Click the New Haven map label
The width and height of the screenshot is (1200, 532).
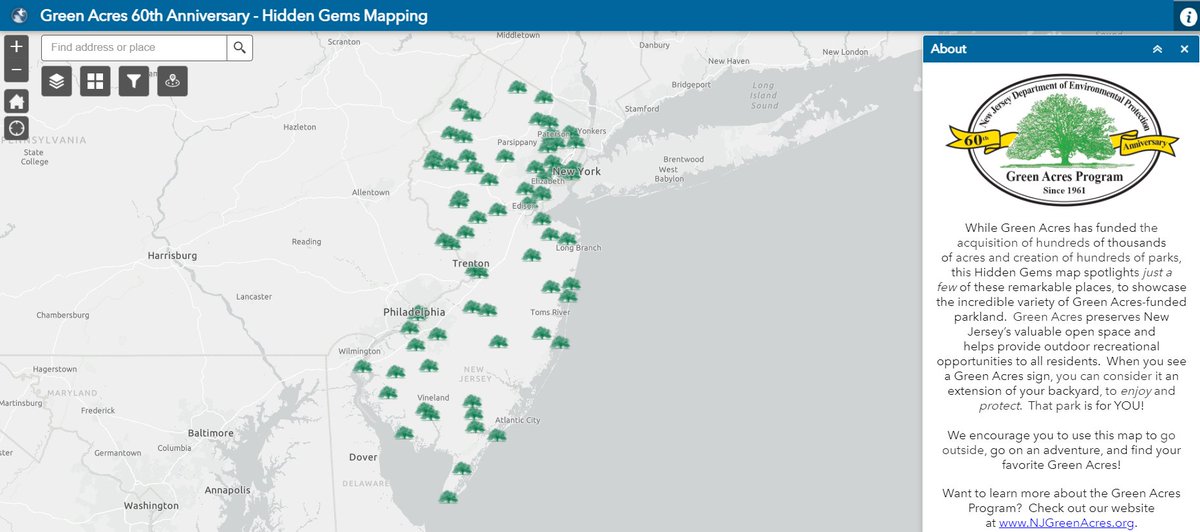point(729,61)
